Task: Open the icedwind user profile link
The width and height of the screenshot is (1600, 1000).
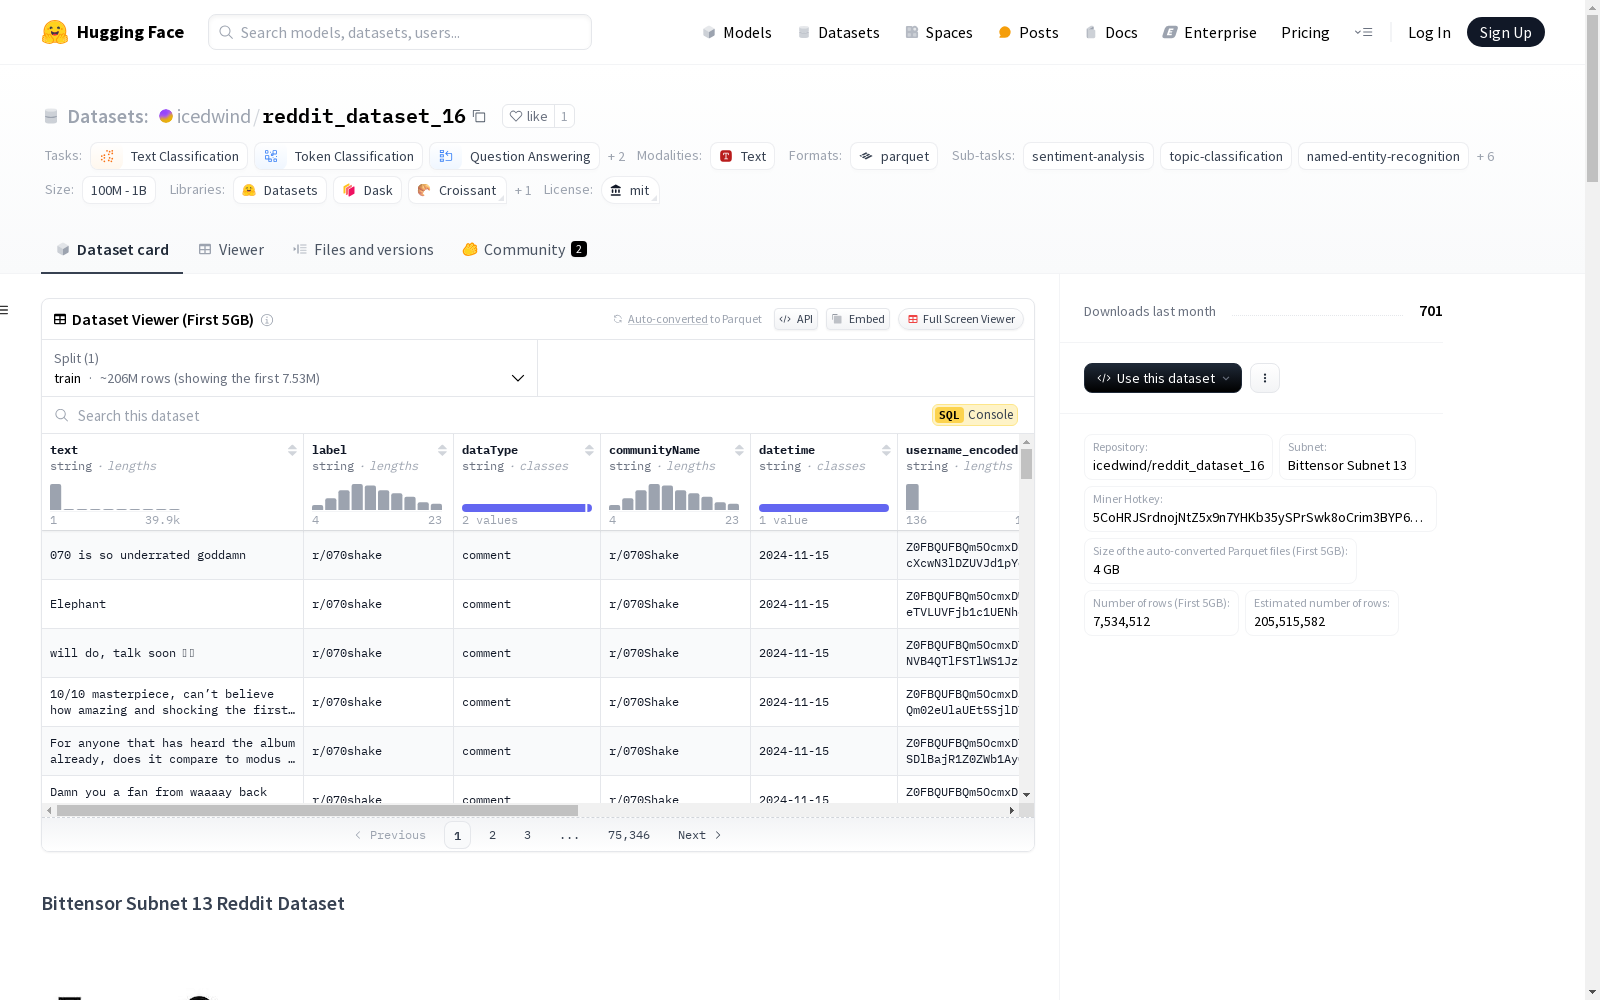Action: click(x=213, y=116)
